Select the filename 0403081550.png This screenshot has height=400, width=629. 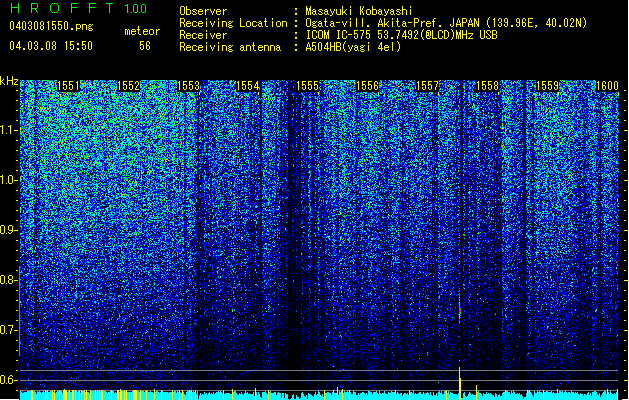coord(51,27)
